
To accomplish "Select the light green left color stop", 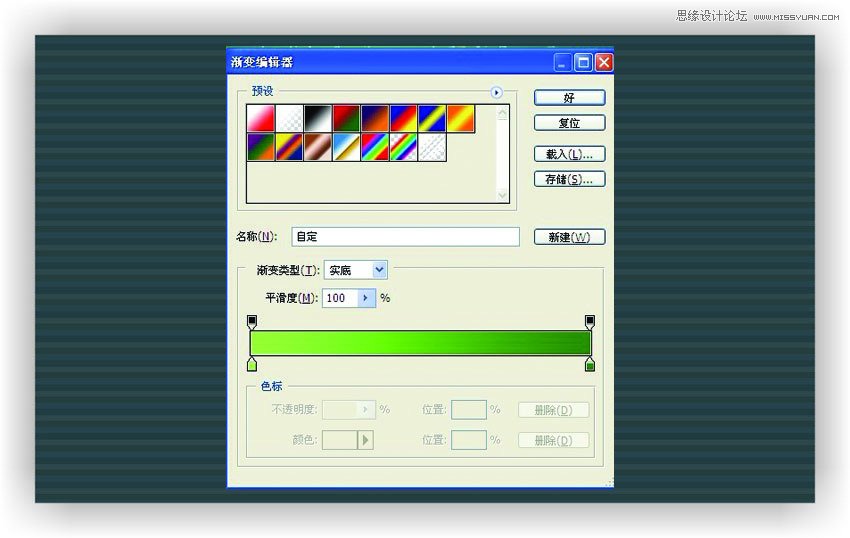I will 252,364.
